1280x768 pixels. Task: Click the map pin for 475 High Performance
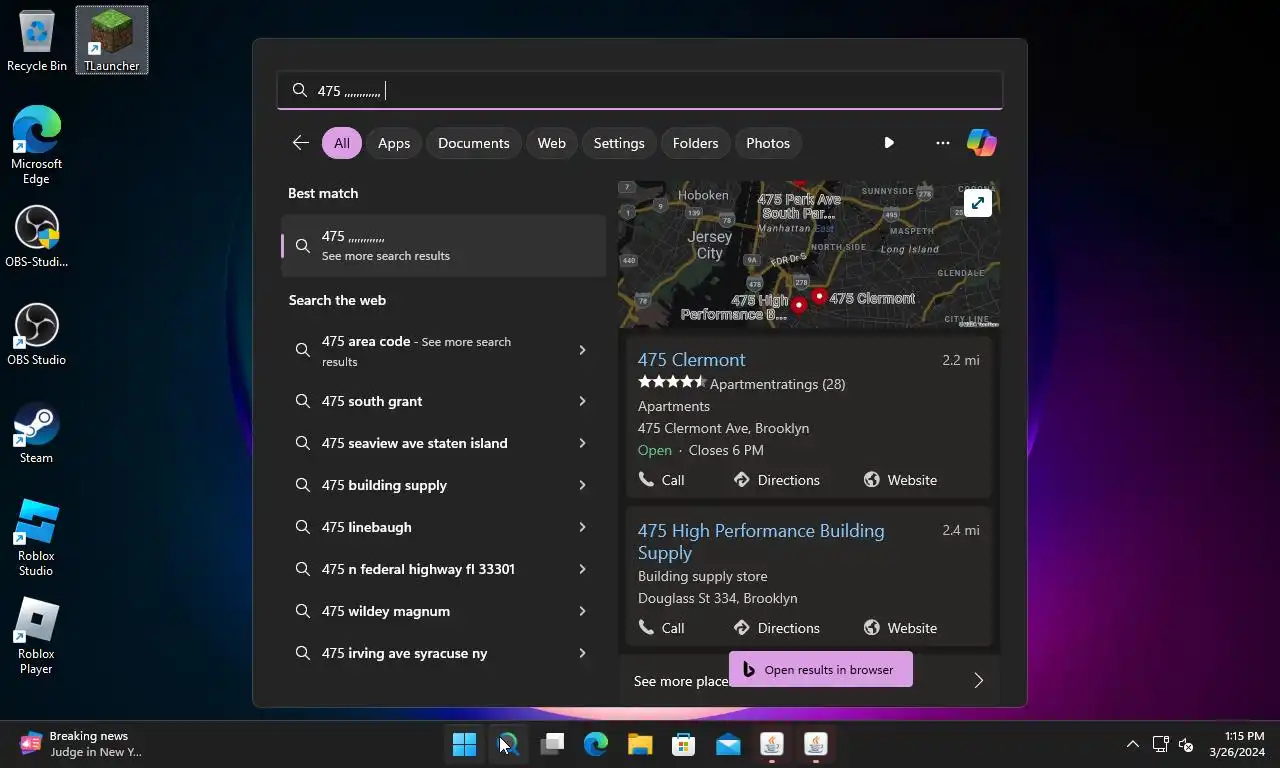tap(798, 304)
